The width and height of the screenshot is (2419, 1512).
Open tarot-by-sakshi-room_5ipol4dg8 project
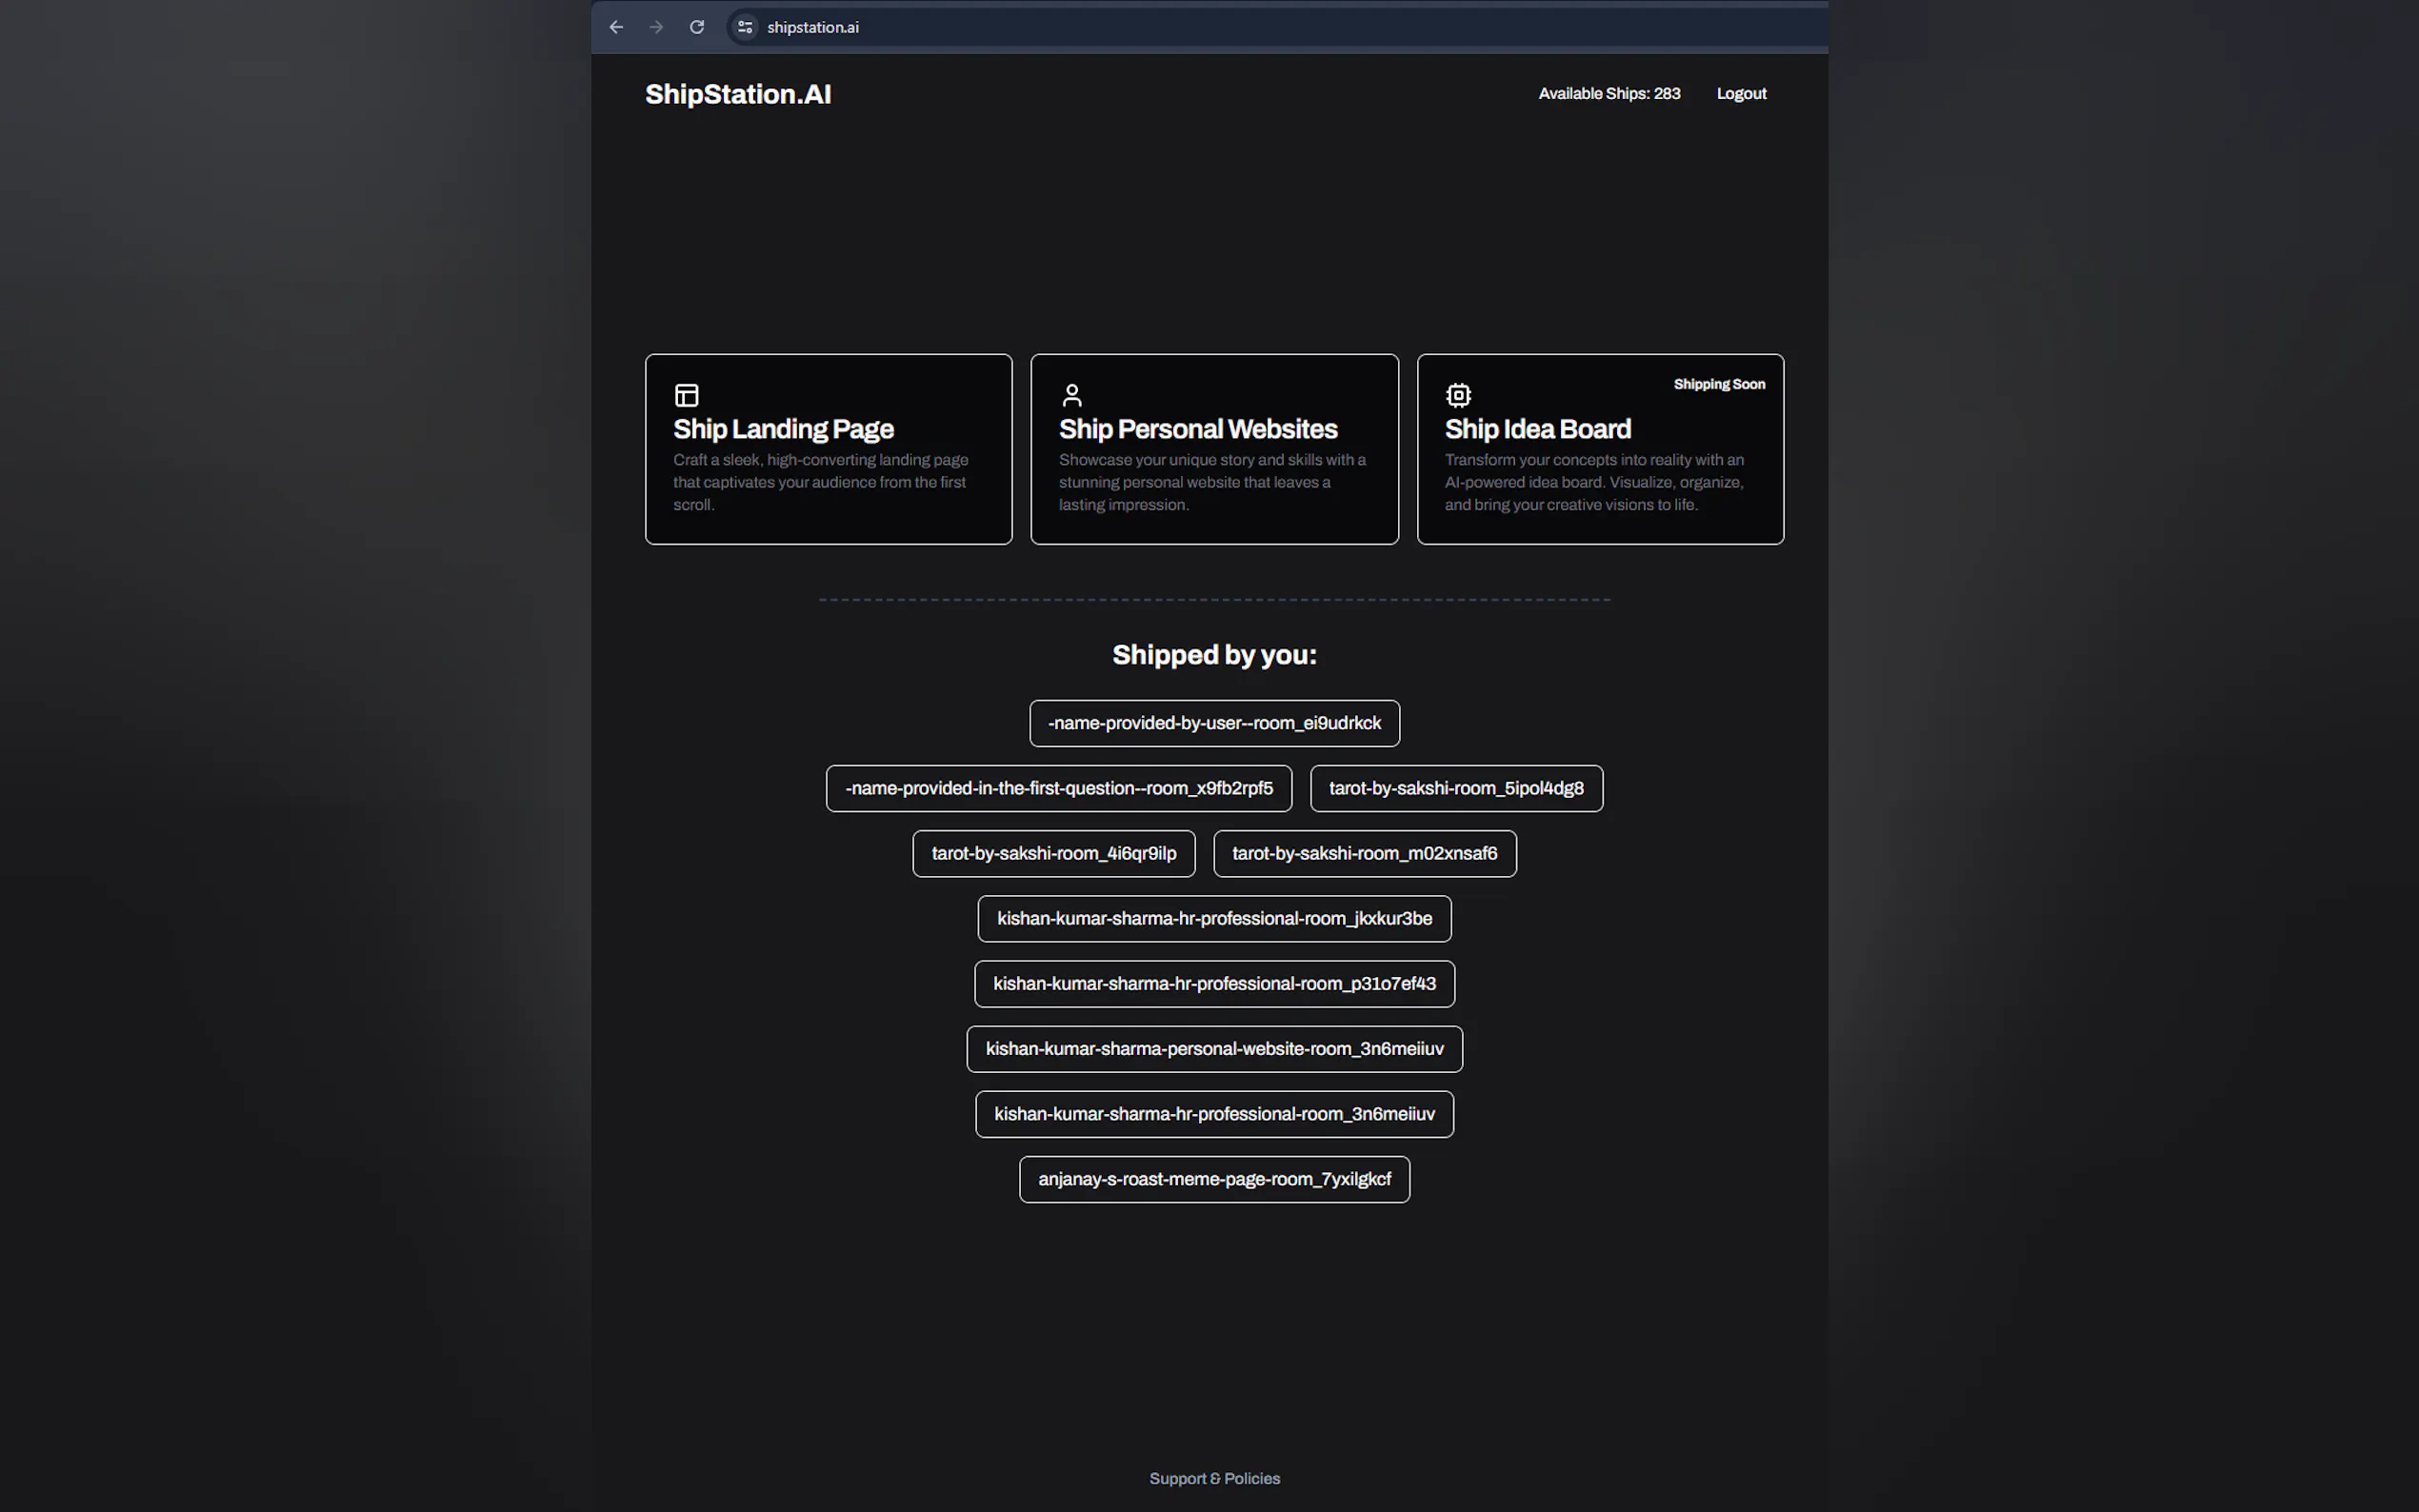click(1456, 788)
